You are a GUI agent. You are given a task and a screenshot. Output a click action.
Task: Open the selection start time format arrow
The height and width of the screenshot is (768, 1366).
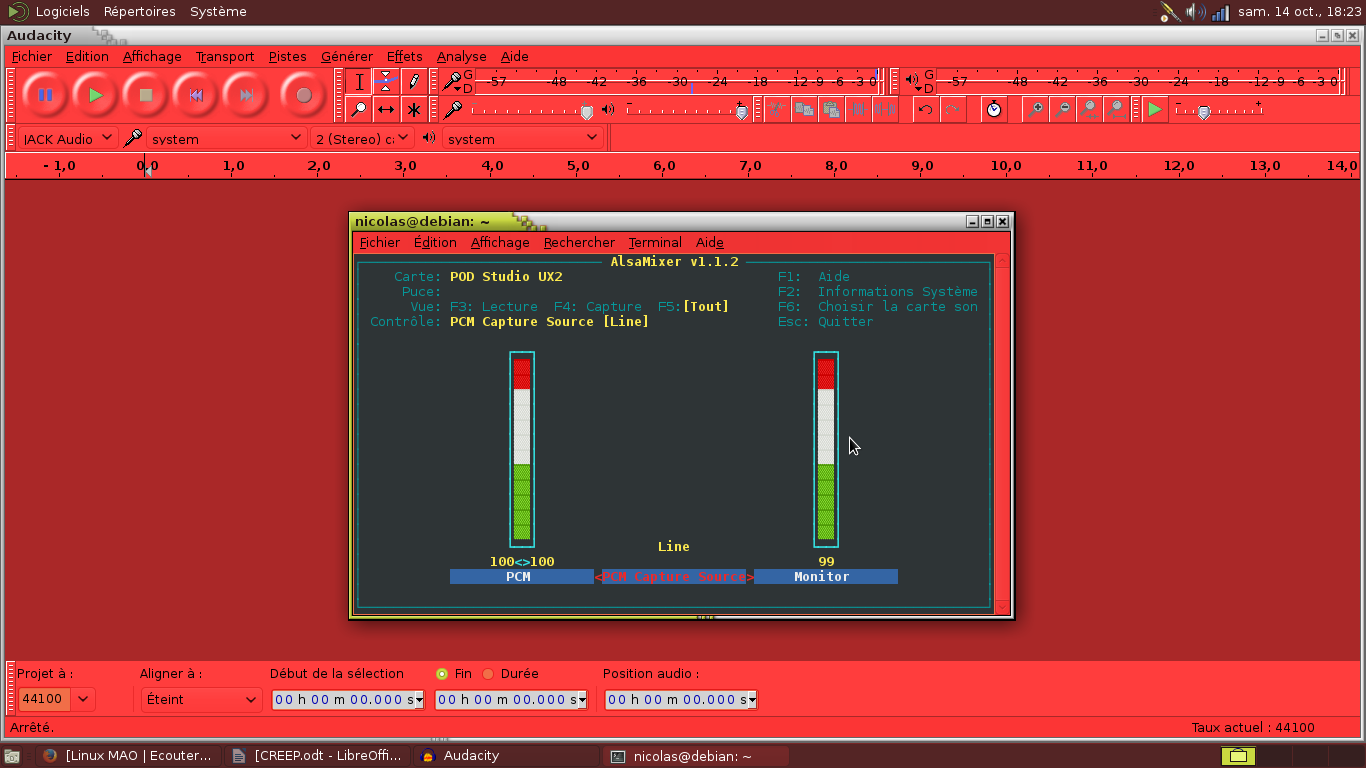(x=419, y=700)
